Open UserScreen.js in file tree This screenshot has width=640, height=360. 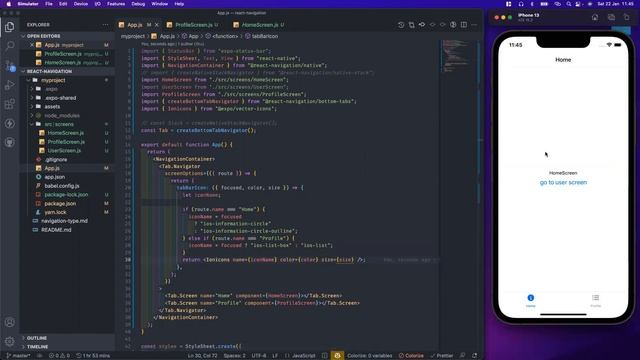click(x=64, y=151)
